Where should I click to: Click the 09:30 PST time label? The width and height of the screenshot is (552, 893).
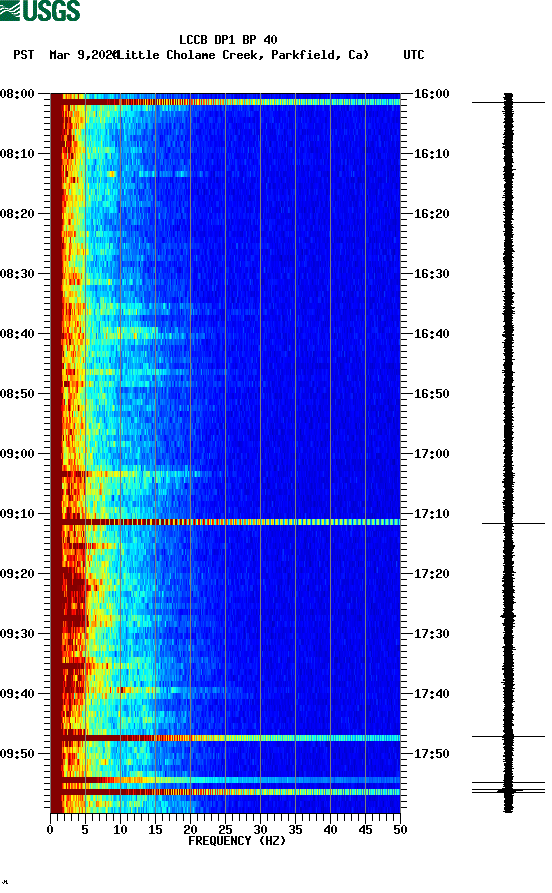[17, 634]
